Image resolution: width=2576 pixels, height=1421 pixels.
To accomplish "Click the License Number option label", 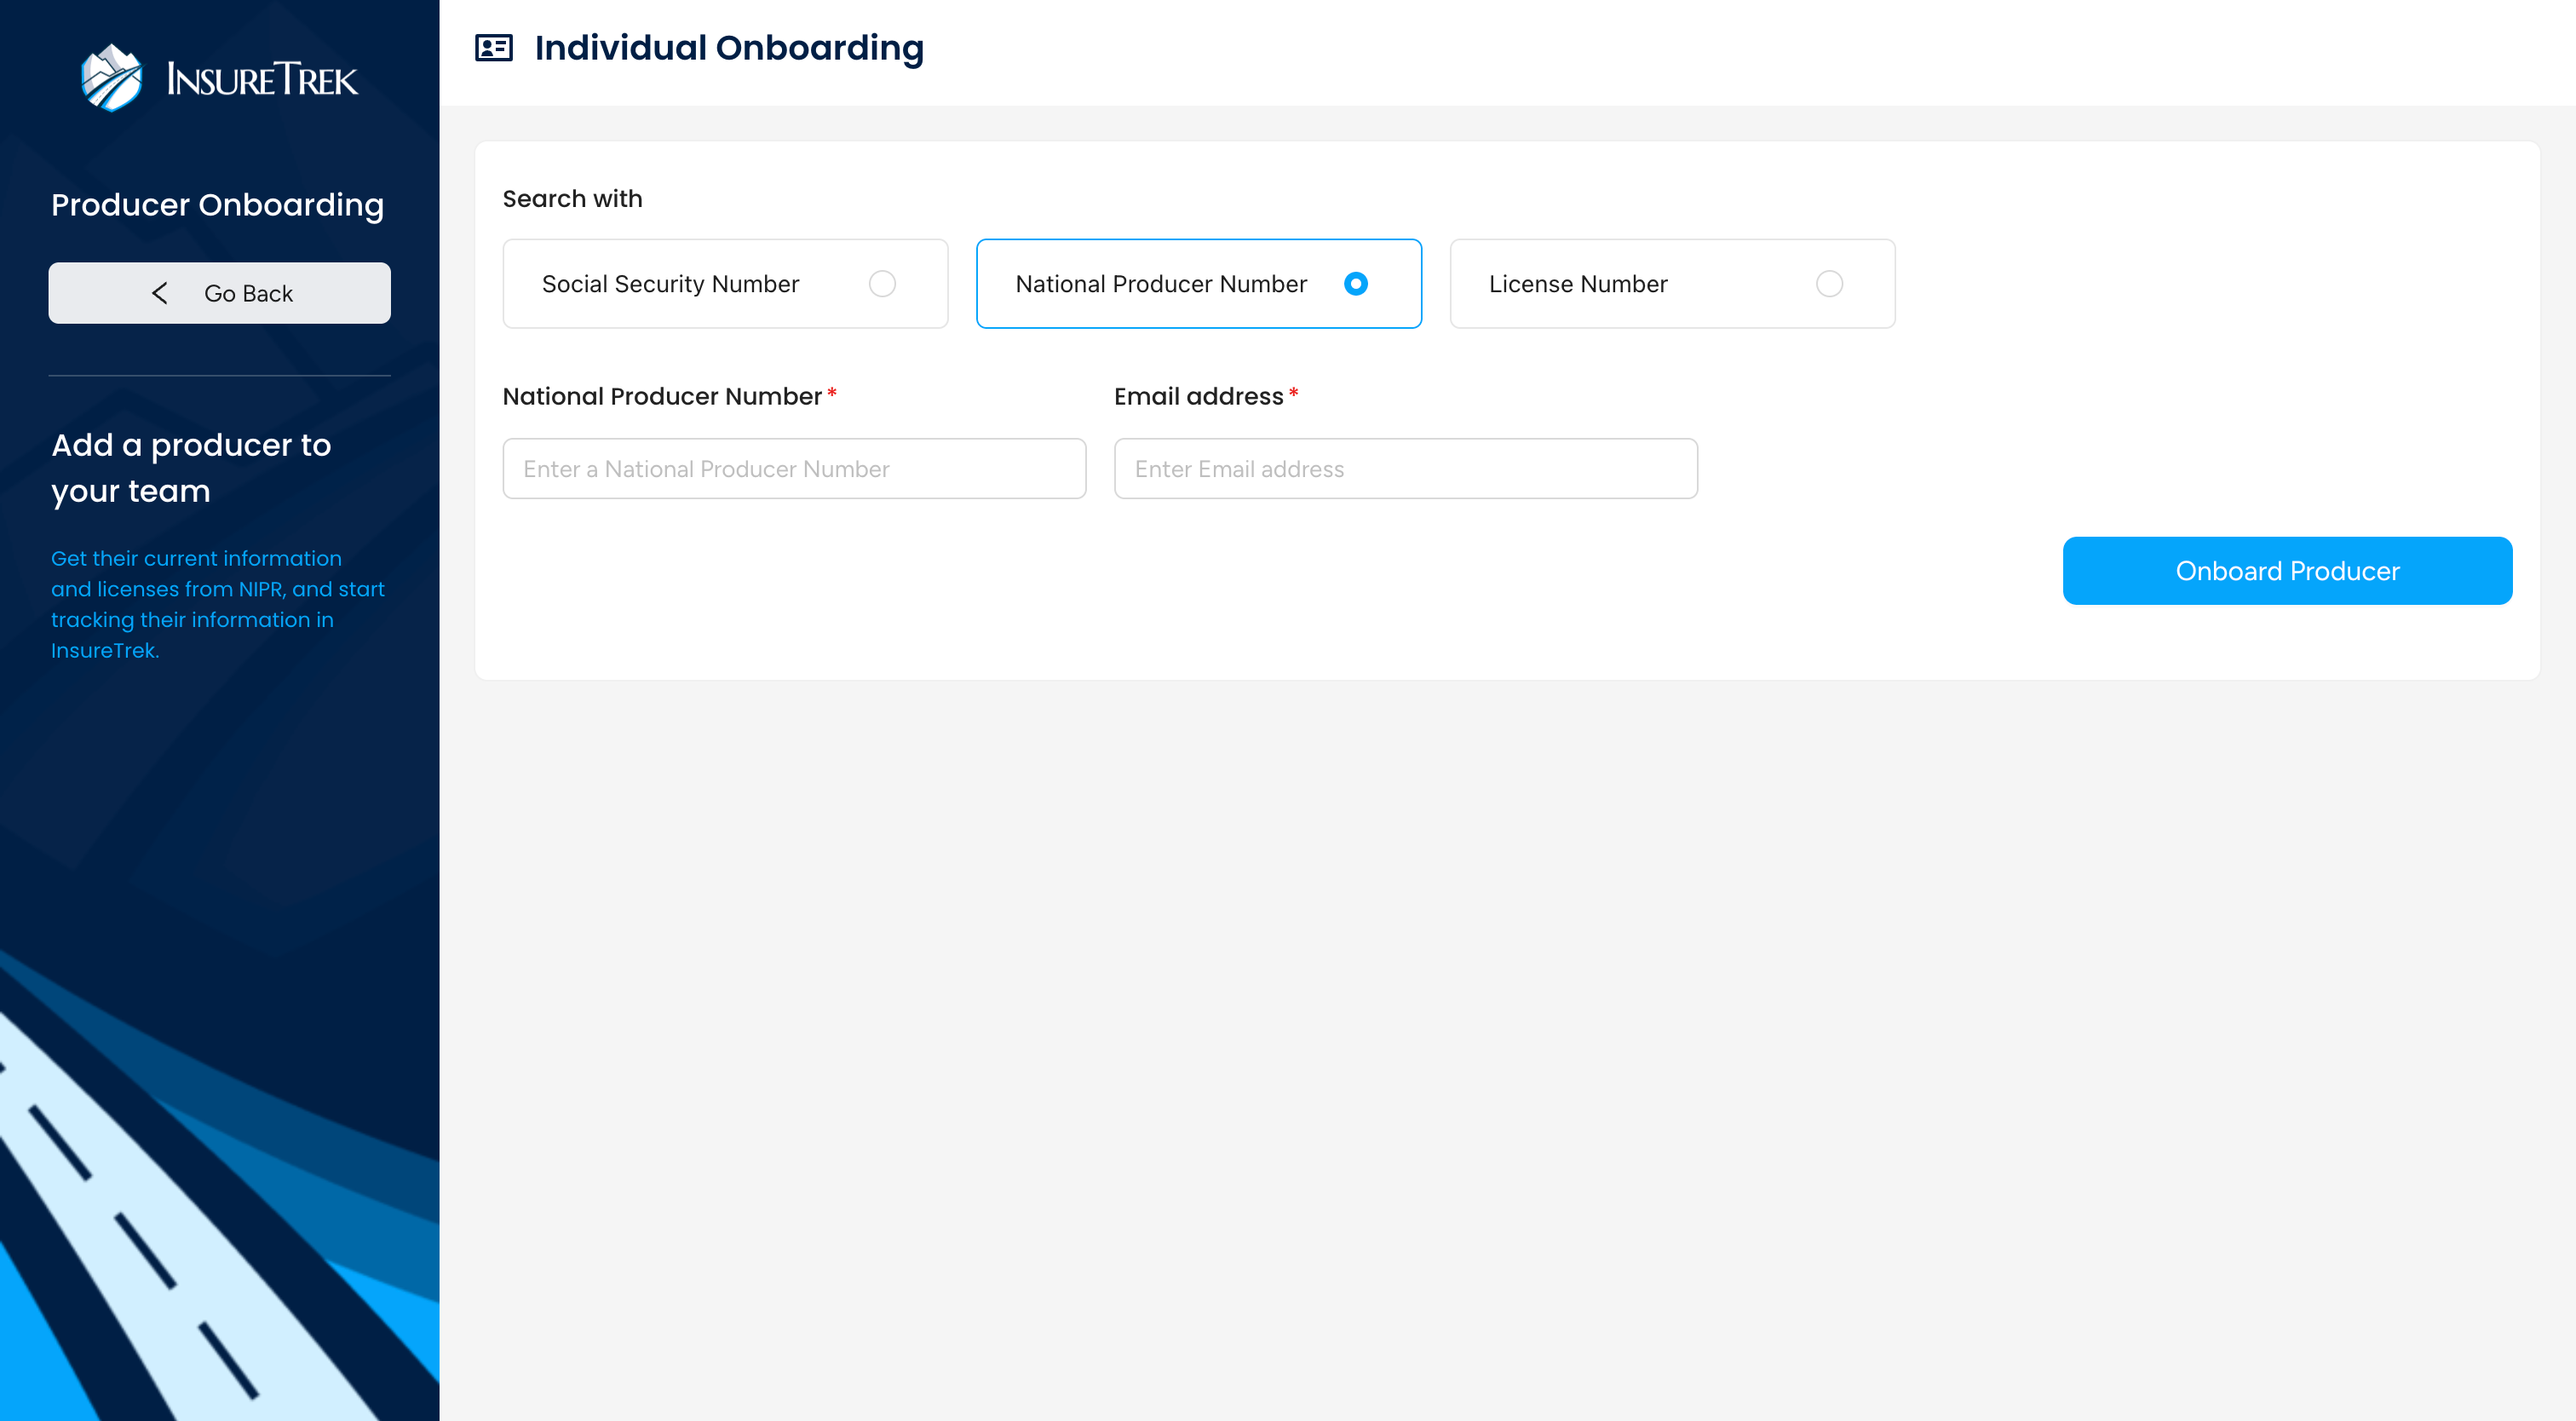I will point(1577,284).
